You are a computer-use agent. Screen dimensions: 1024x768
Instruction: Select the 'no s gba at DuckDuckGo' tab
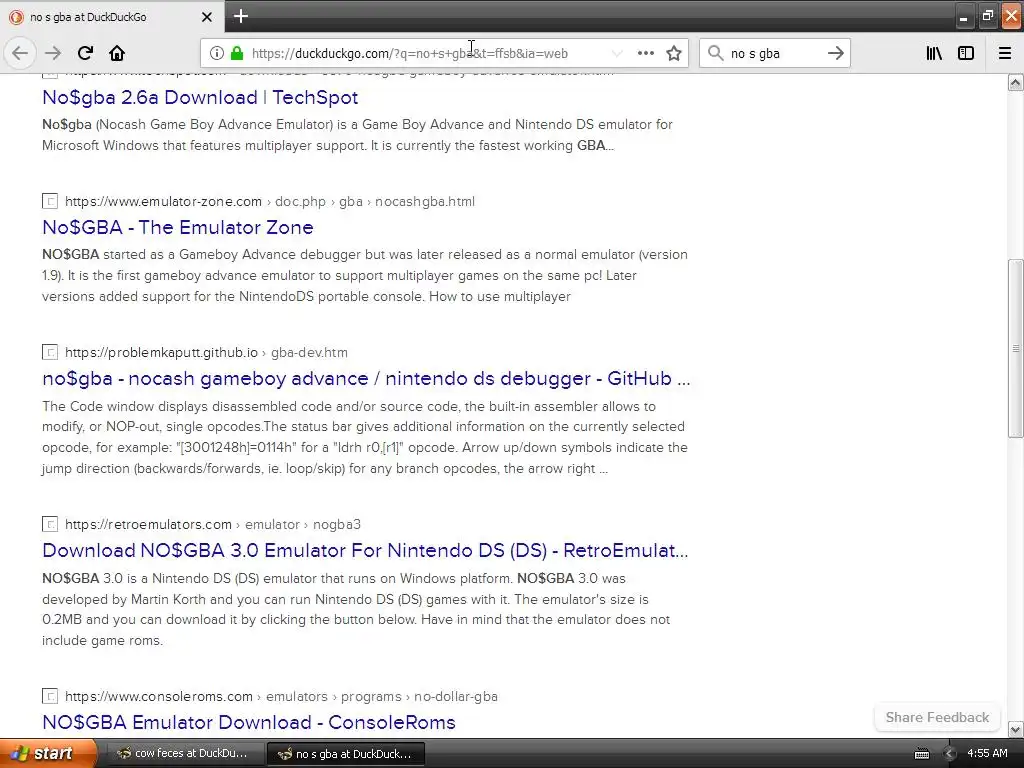[x=112, y=16]
